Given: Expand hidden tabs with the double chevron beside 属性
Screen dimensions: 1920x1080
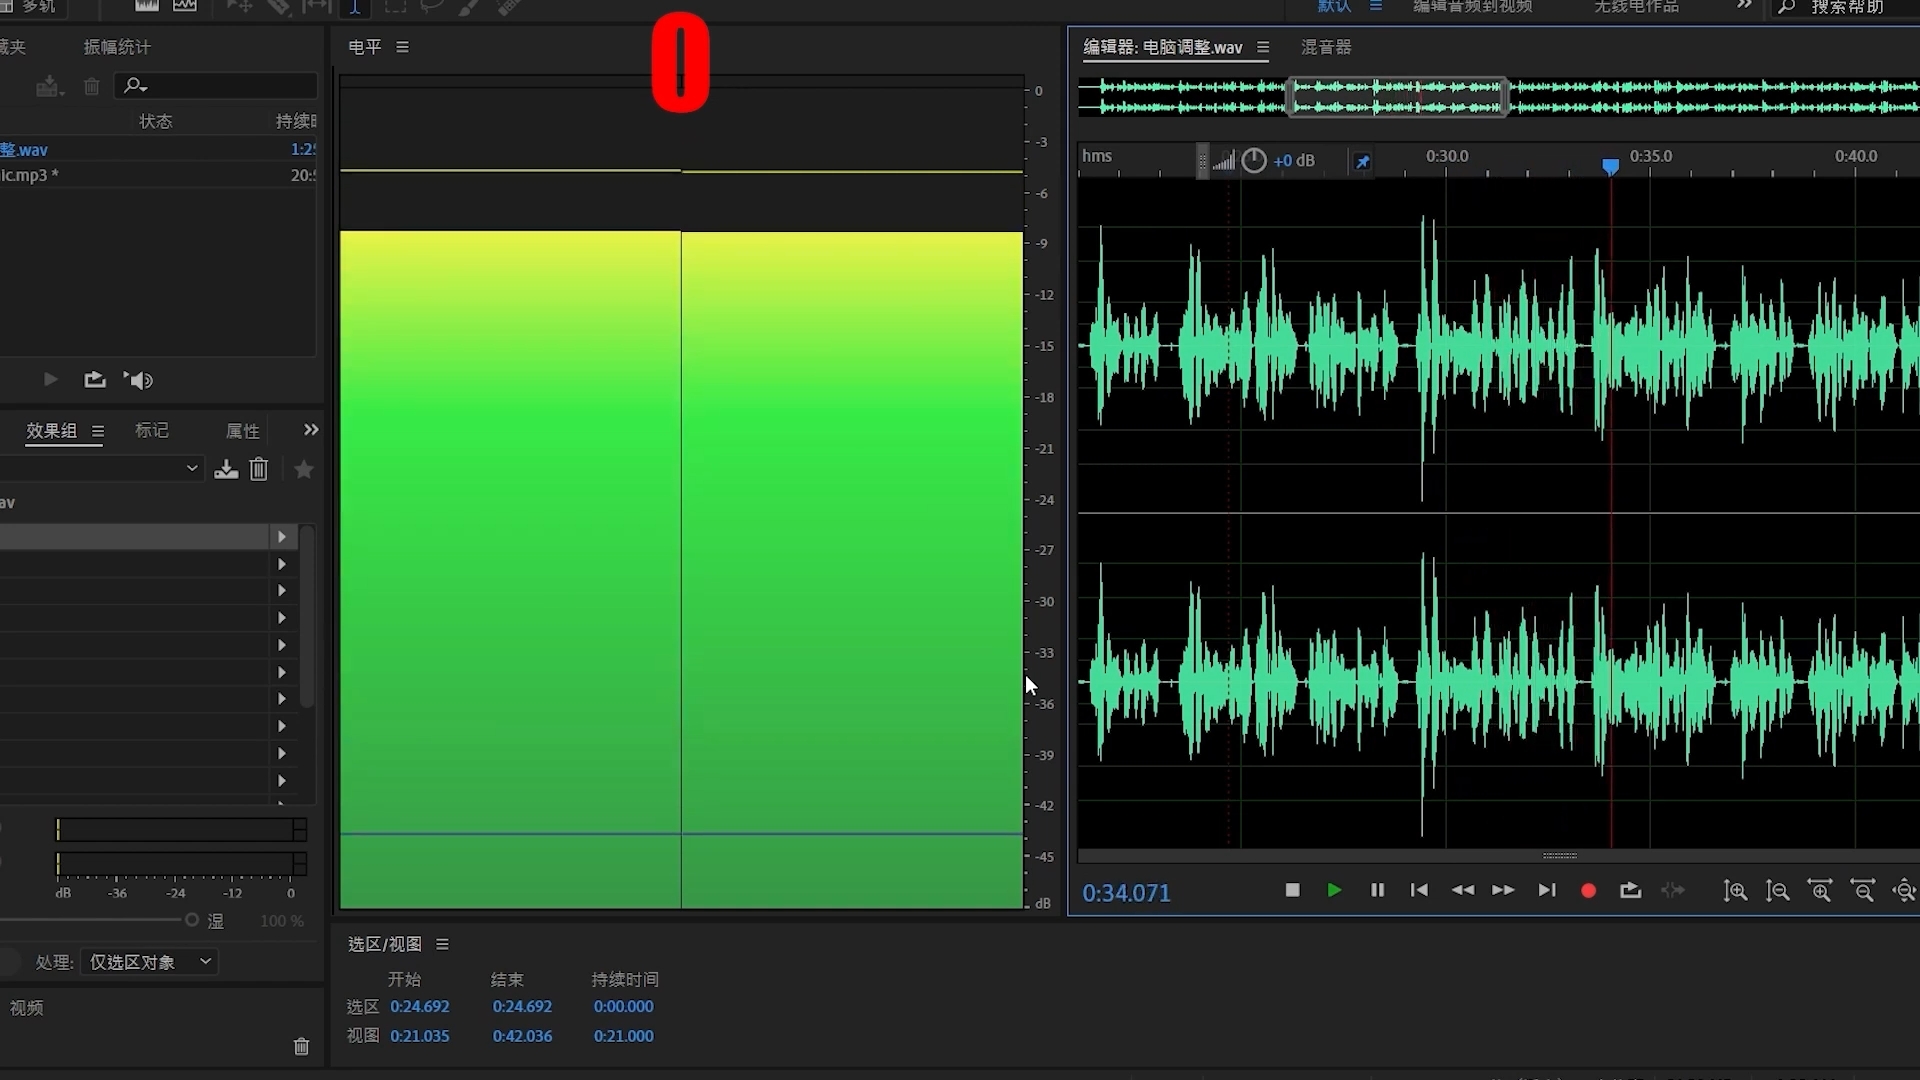Looking at the screenshot, I should coord(311,430).
